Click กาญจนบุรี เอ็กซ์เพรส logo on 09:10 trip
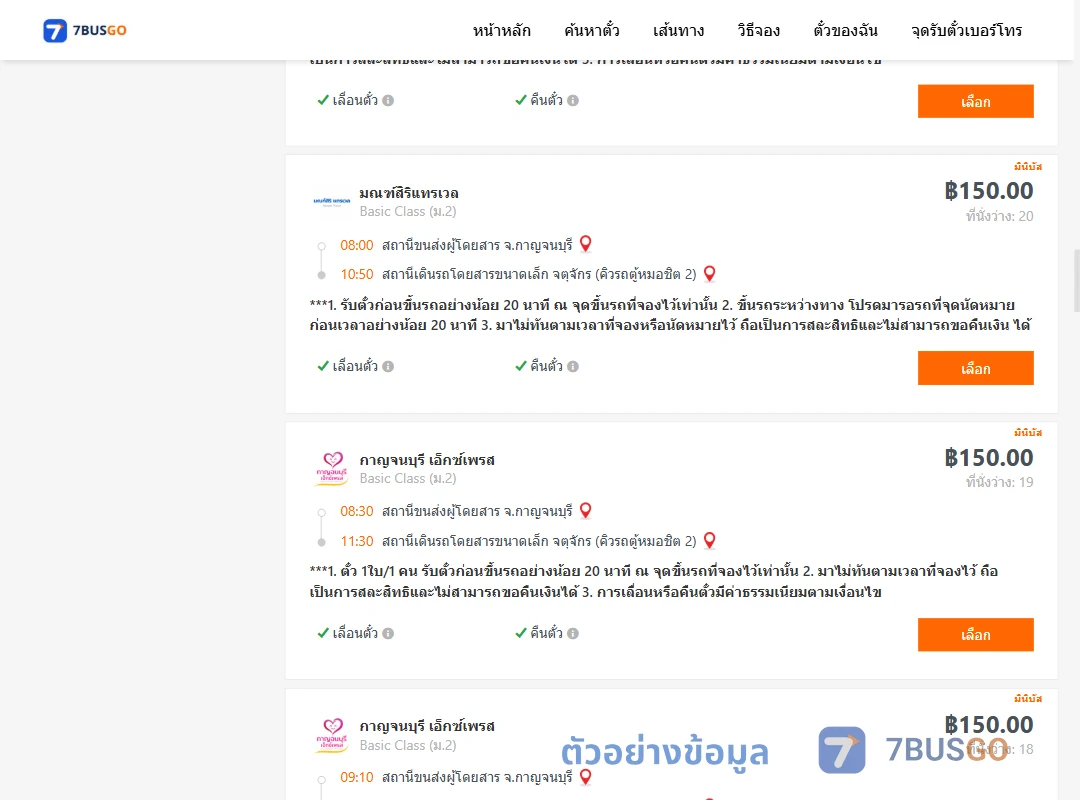 coord(332,735)
